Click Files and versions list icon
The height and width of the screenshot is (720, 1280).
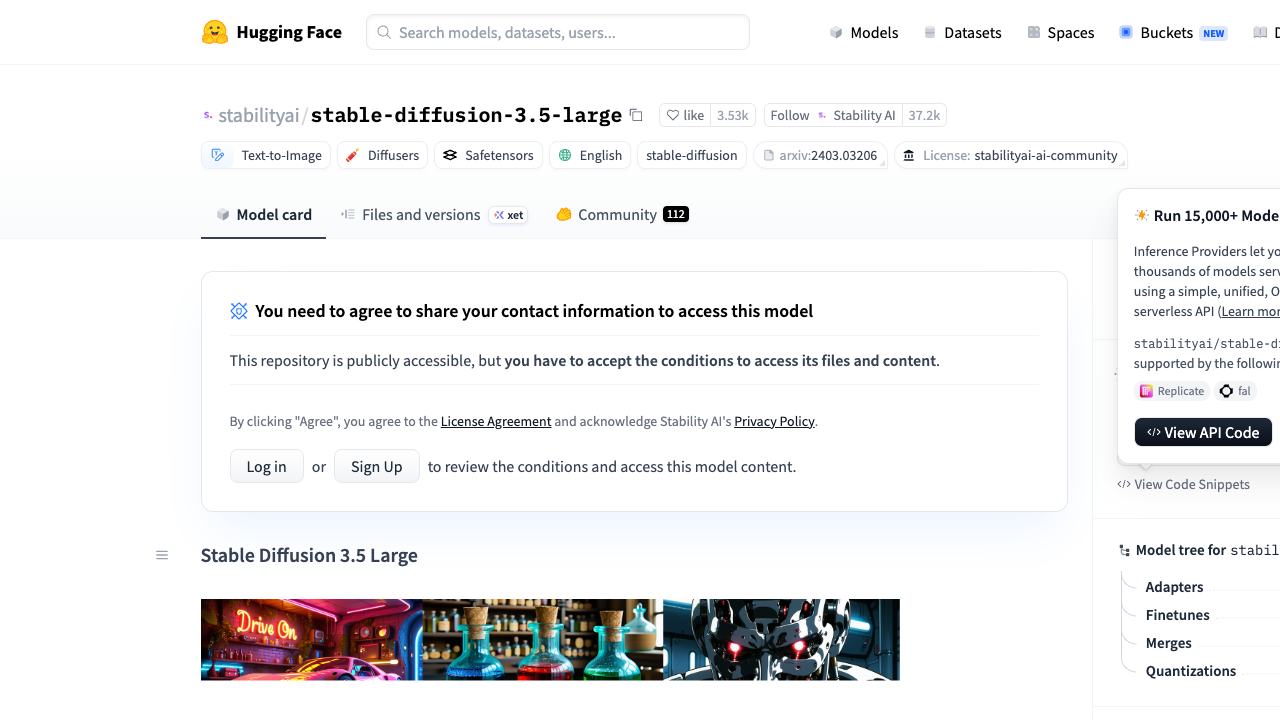348,214
